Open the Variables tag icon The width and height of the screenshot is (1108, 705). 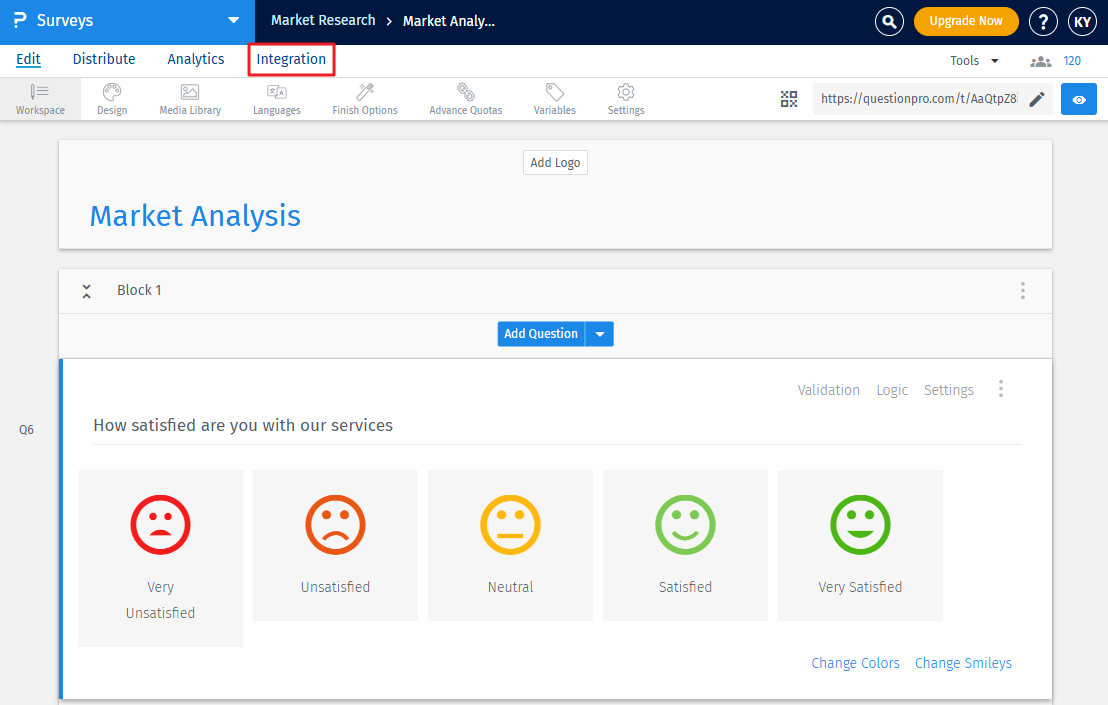coord(554,99)
